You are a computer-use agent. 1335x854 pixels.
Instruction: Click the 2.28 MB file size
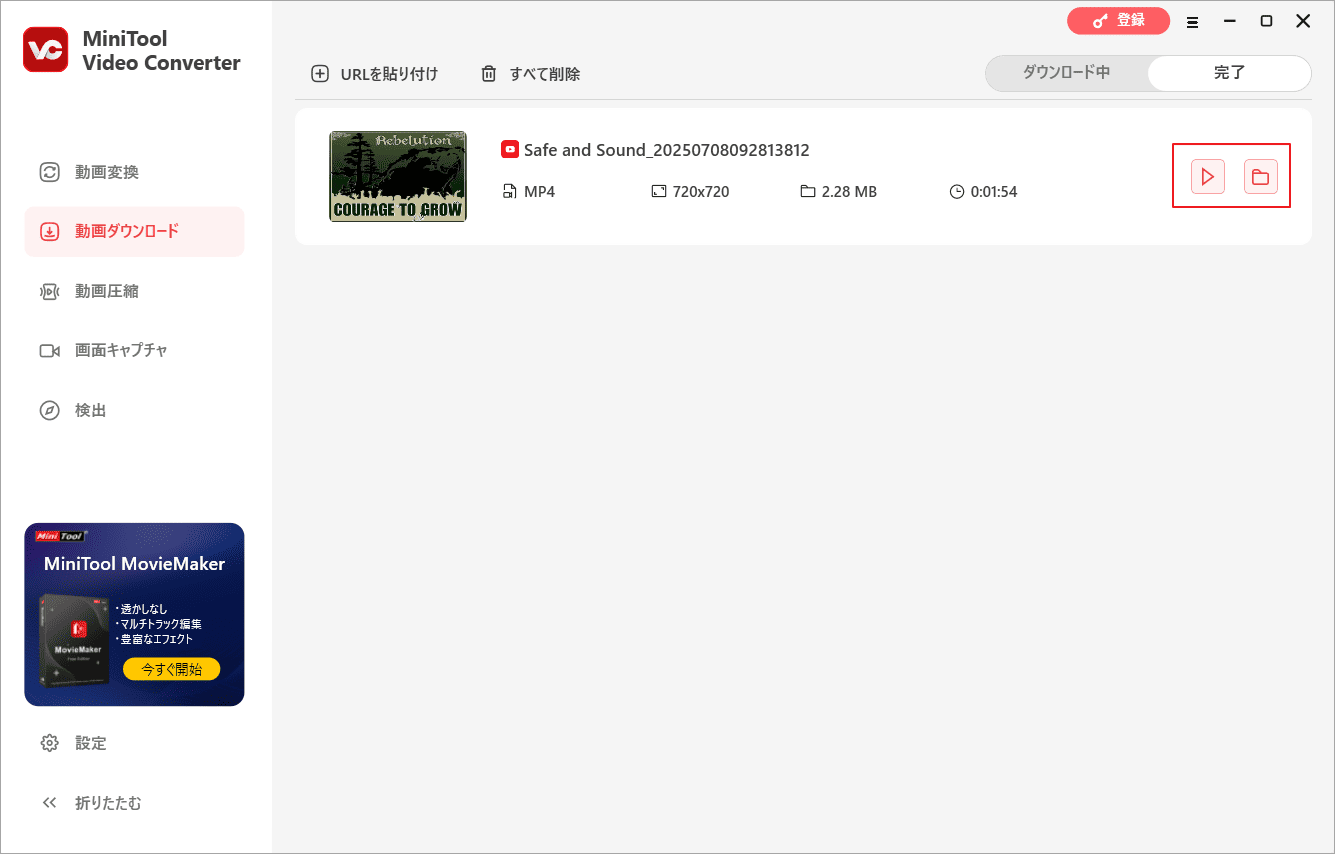[x=849, y=191]
